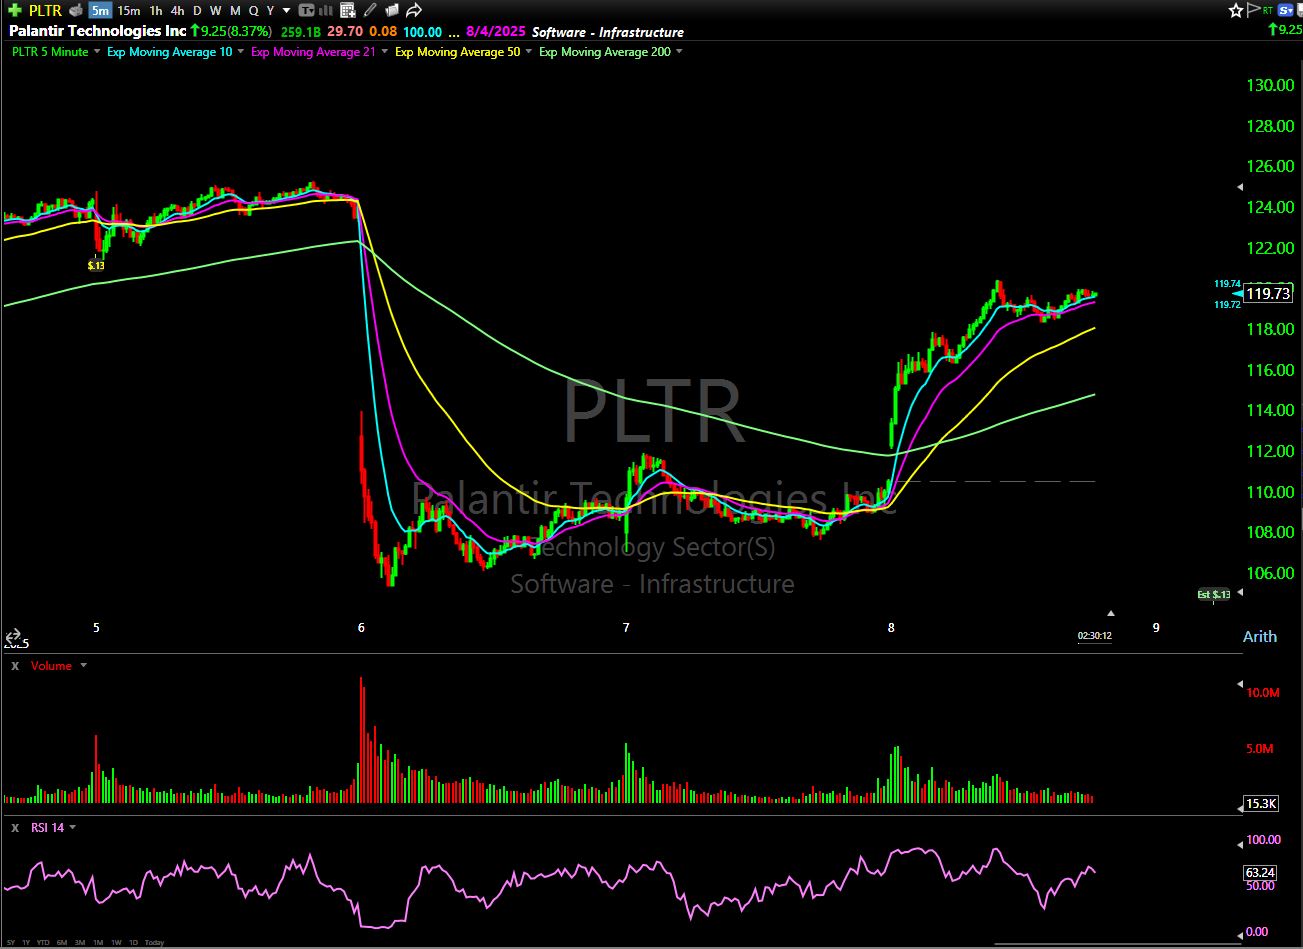Select the YTD range at the bottom
1303x949 pixels.
(42, 942)
